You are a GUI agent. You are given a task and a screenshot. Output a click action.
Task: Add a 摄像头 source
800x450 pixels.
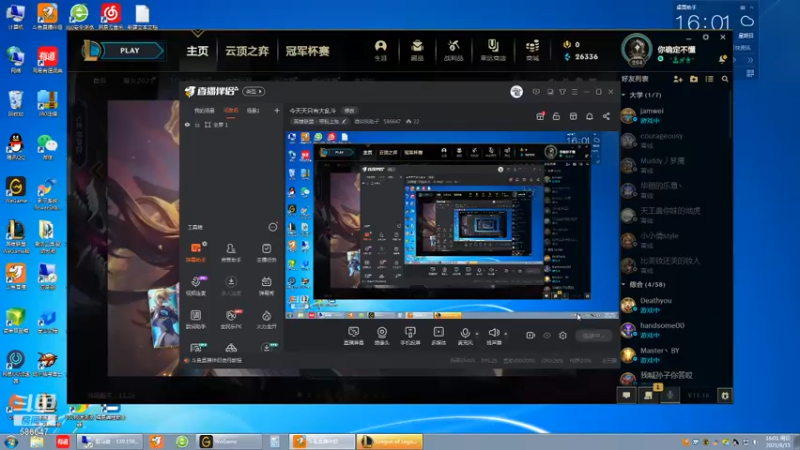(382, 336)
